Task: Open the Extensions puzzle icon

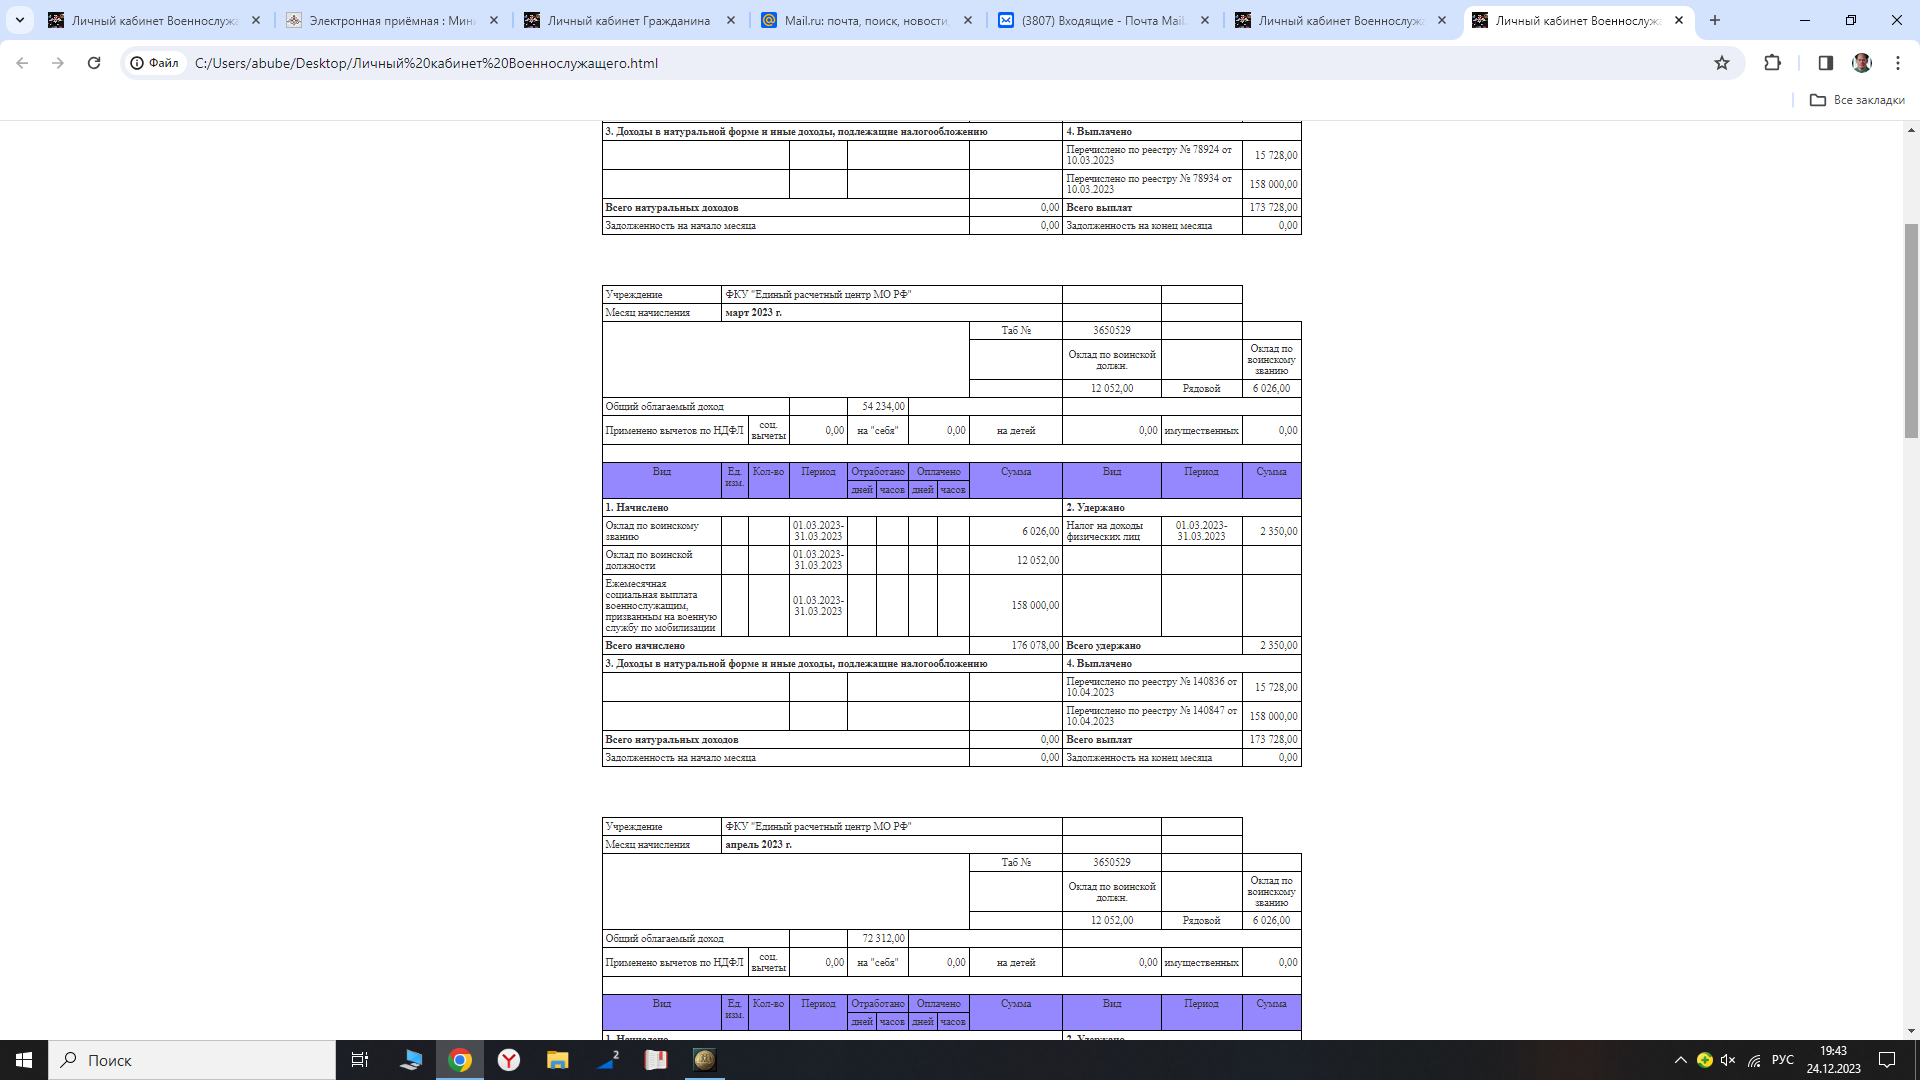Action: 1772,63
